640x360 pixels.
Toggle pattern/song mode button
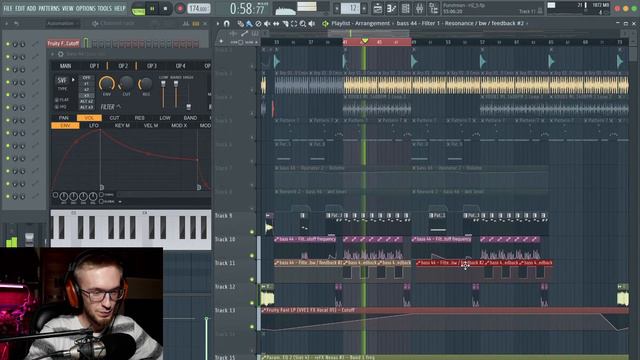coord(138,10)
